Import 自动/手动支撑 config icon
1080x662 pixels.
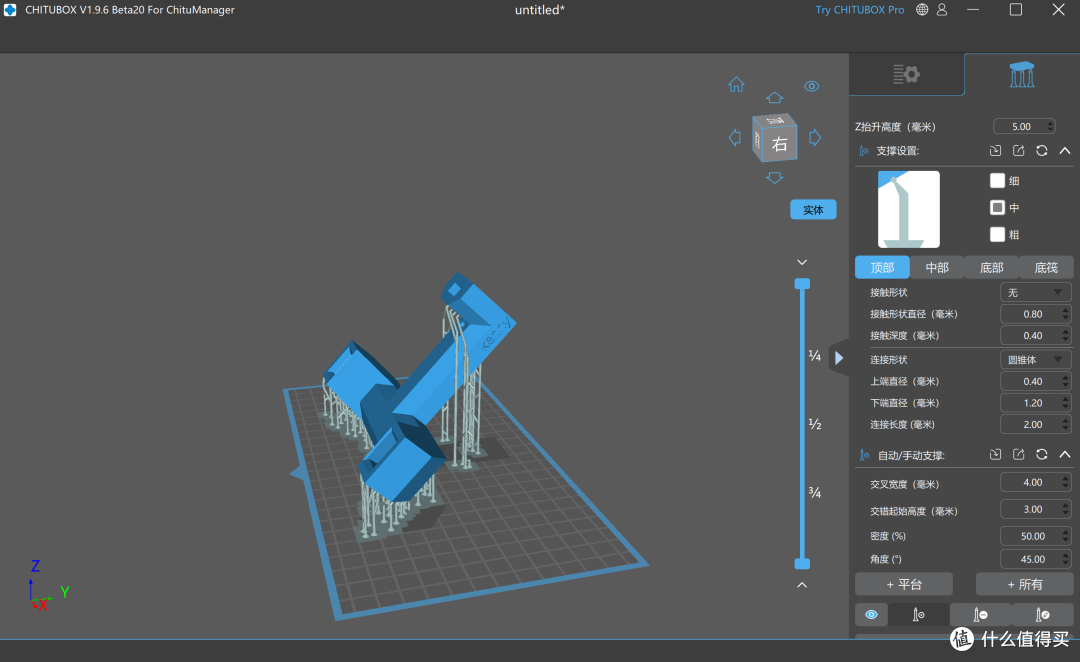tap(995, 455)
